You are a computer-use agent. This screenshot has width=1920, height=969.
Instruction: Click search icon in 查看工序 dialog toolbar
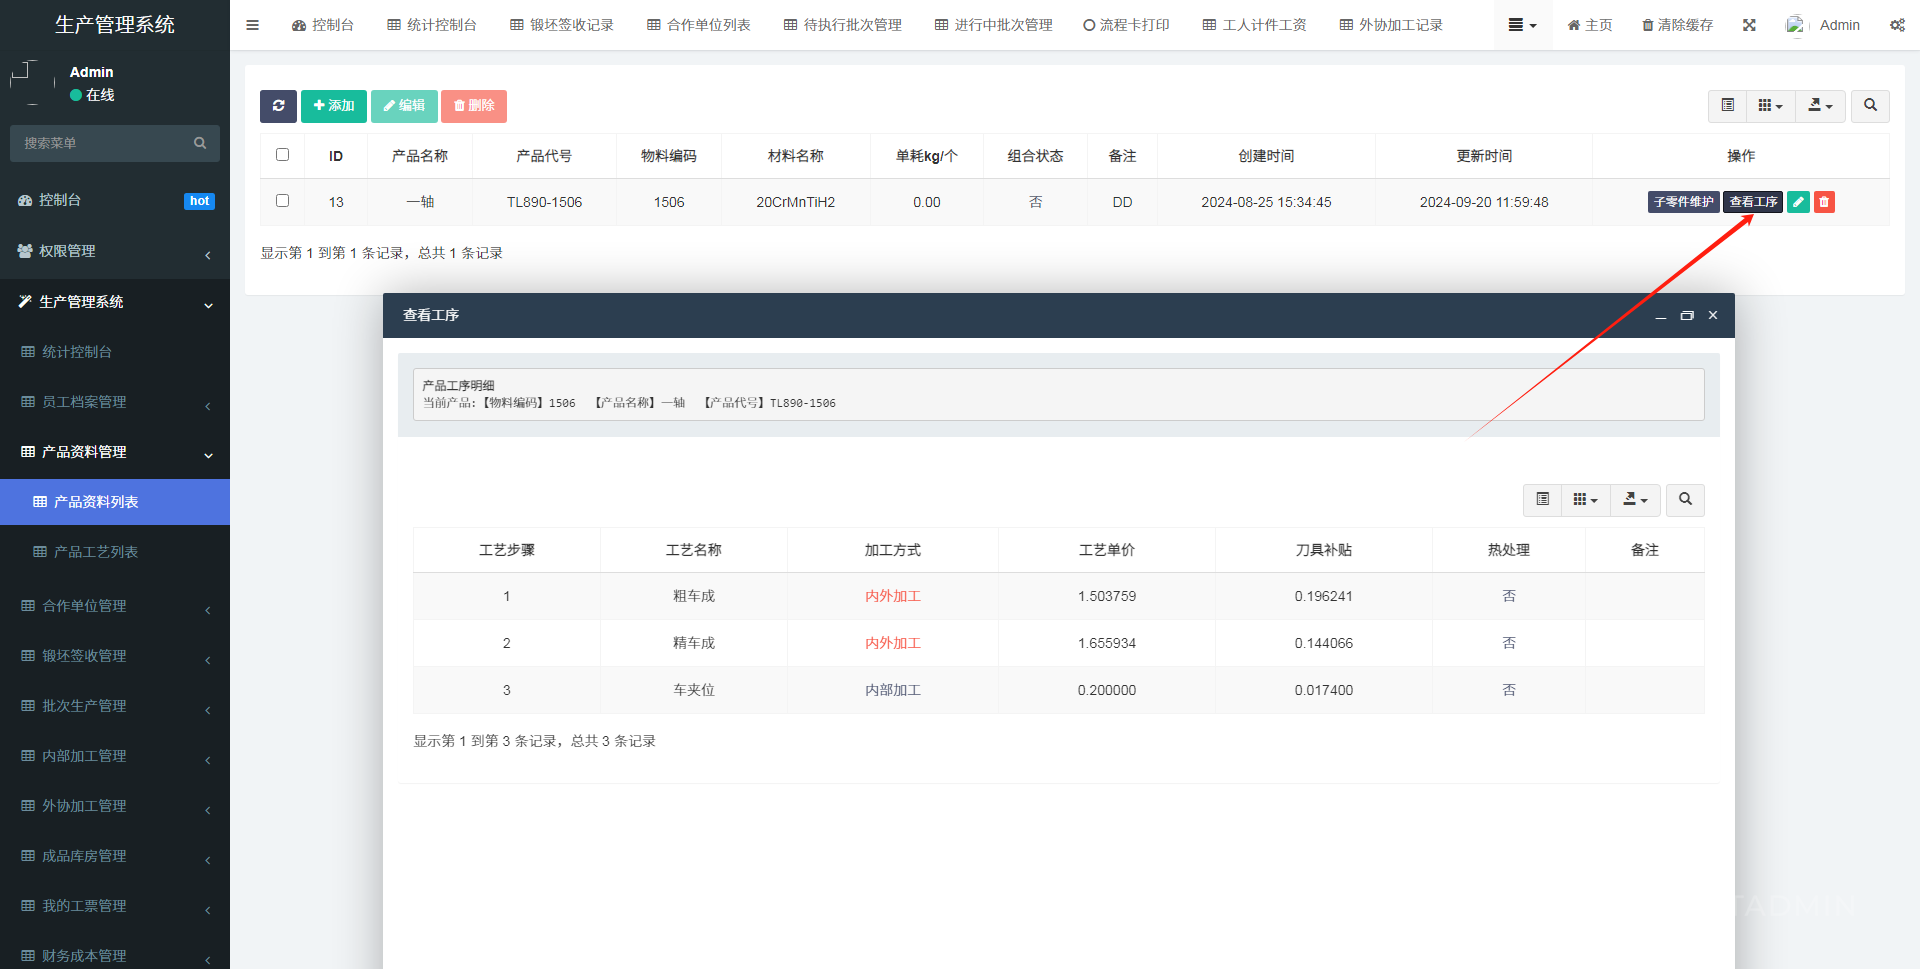click(x=1685, y=500)
